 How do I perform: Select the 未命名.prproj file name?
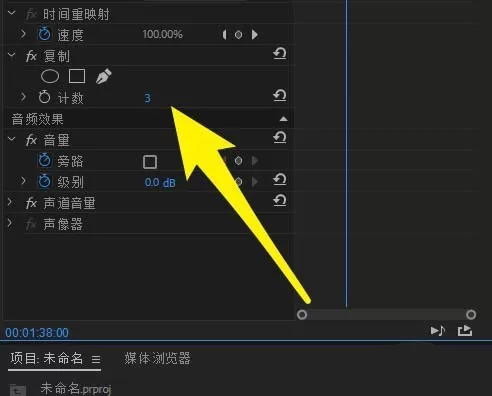pos(76,388)
